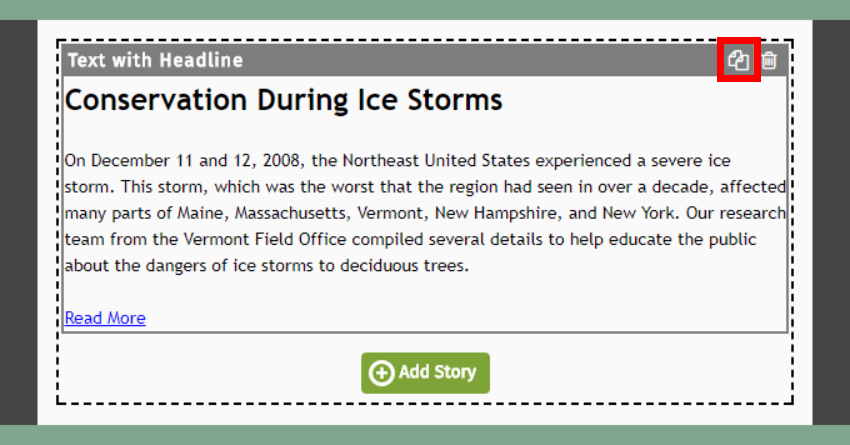Delete block using the trash can icon

click(x=769, y=60)
